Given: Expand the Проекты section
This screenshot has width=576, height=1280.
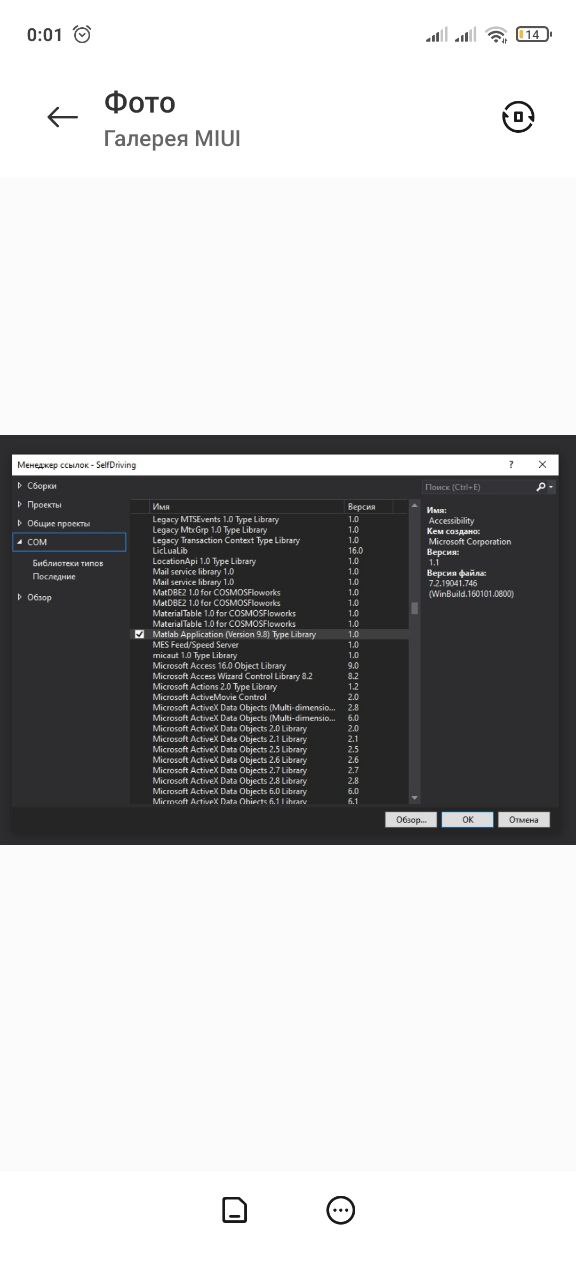Looking at the screenshot, I should tap(19, 505).
